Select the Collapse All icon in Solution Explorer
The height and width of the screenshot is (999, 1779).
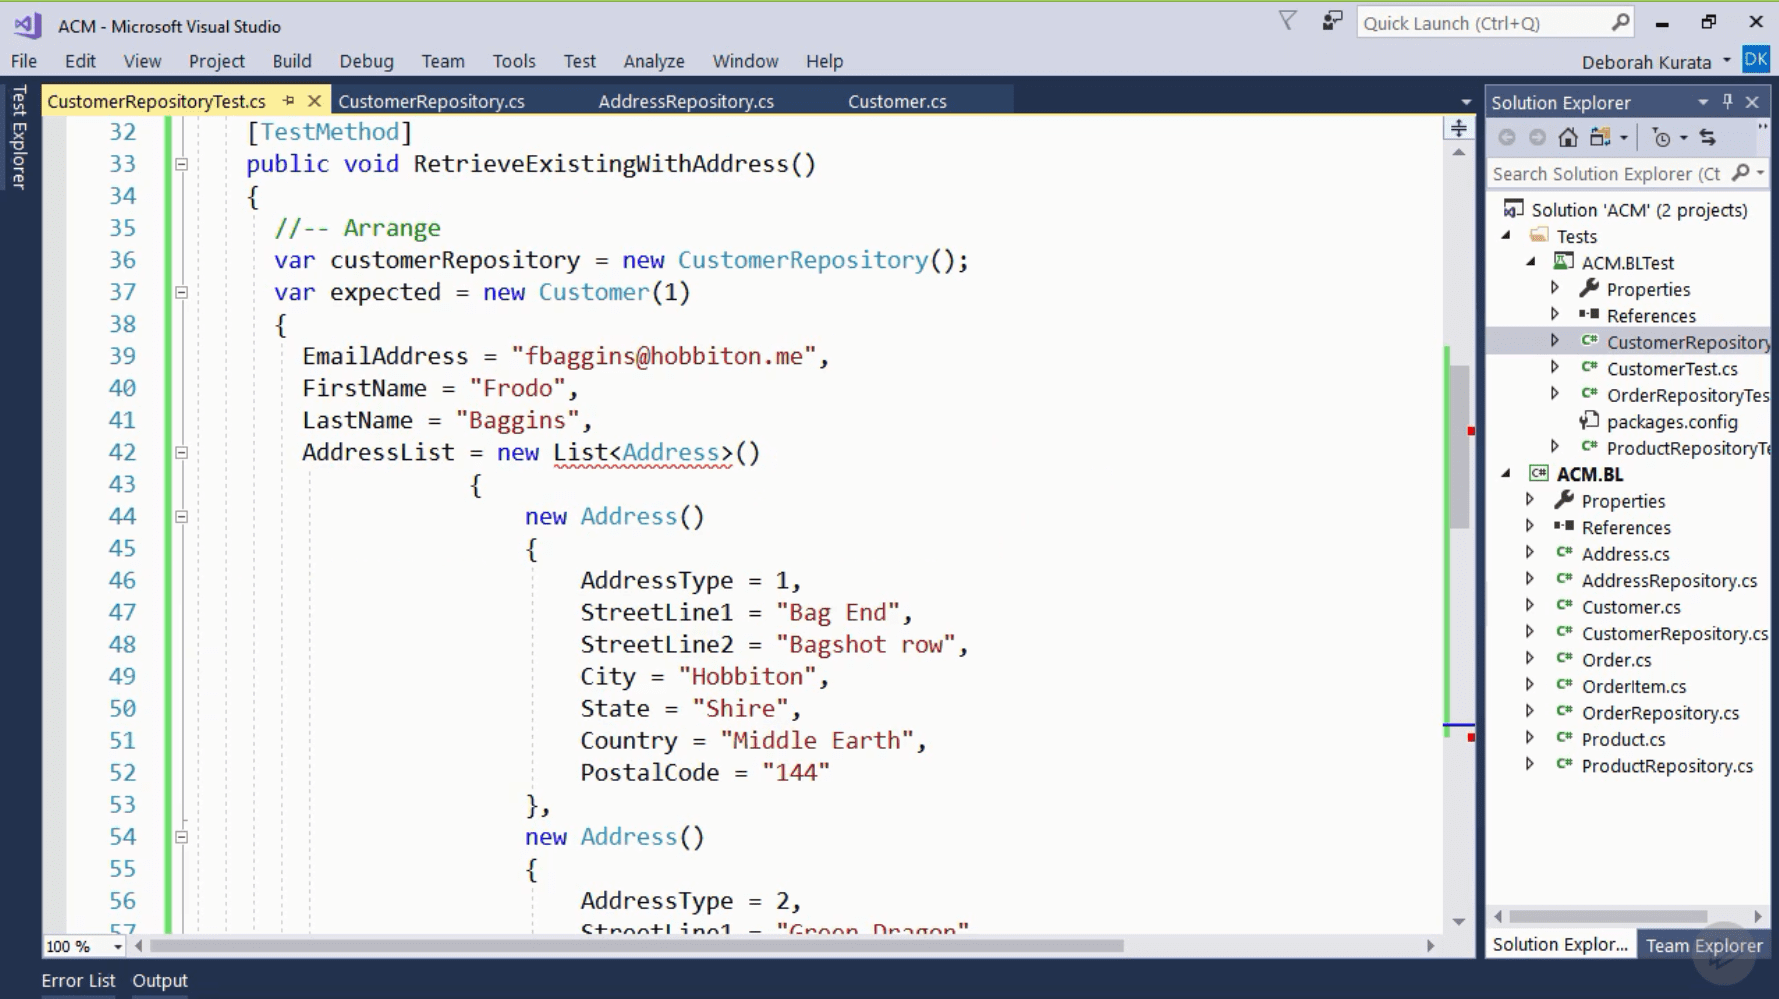click(1599, 137)
